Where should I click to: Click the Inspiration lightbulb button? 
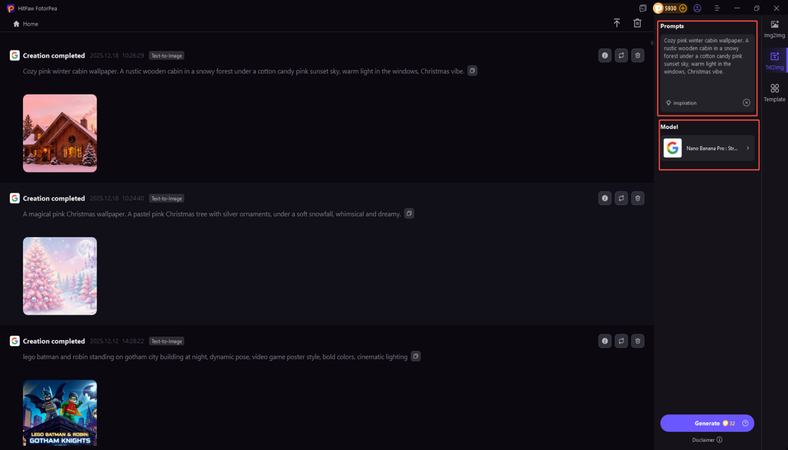682,103
